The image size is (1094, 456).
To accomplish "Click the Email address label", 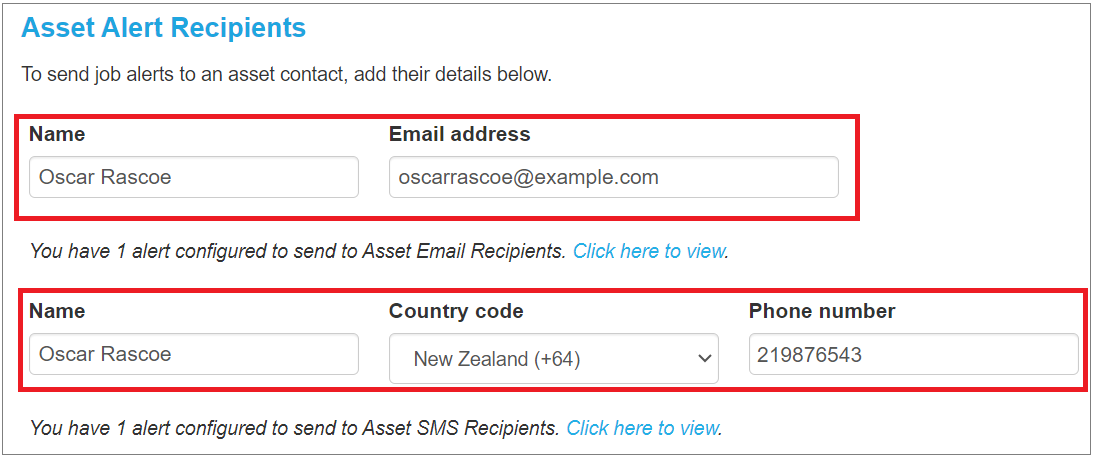I will click(x=459, y=134).
